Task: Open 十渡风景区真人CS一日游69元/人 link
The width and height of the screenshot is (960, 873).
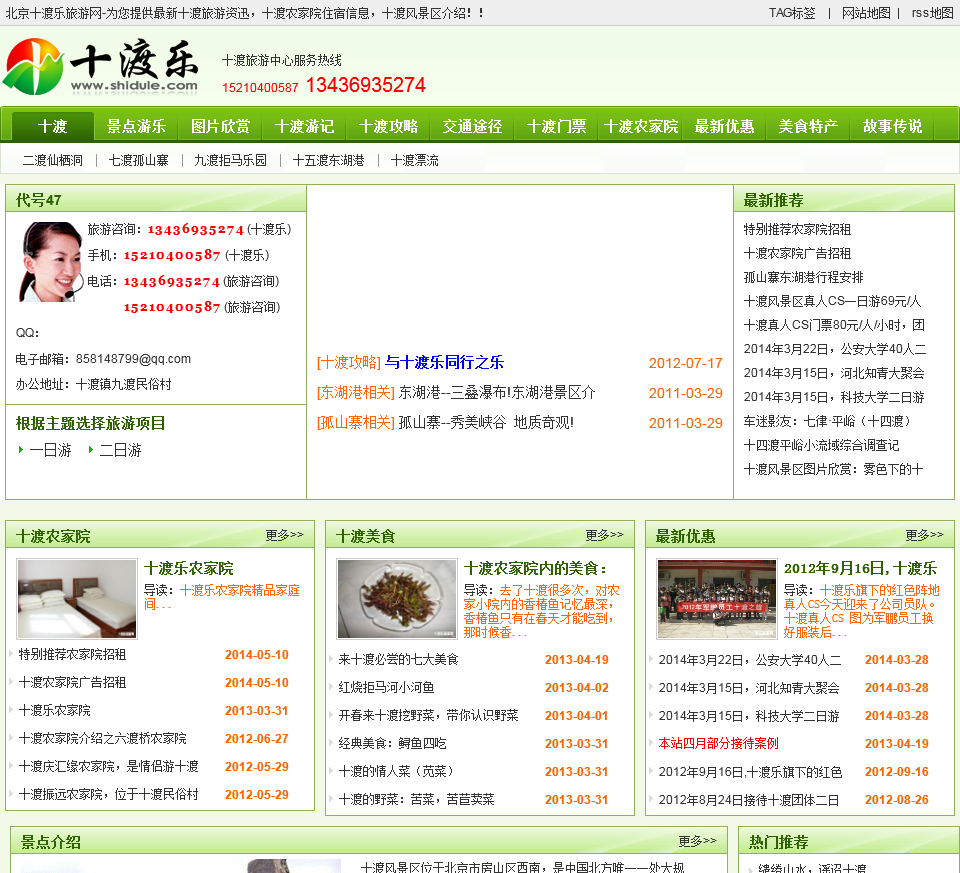Action: pos(832,301)
